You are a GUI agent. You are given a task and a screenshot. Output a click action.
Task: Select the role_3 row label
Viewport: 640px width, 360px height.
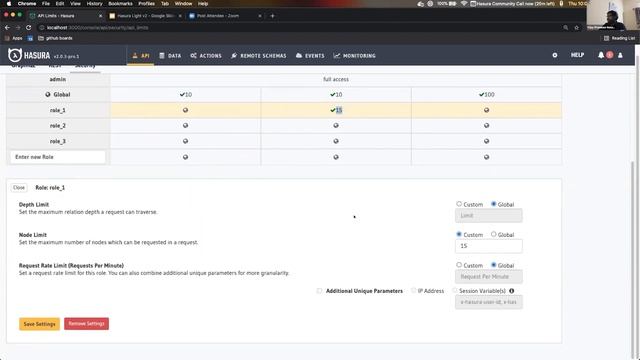(58, 141)
